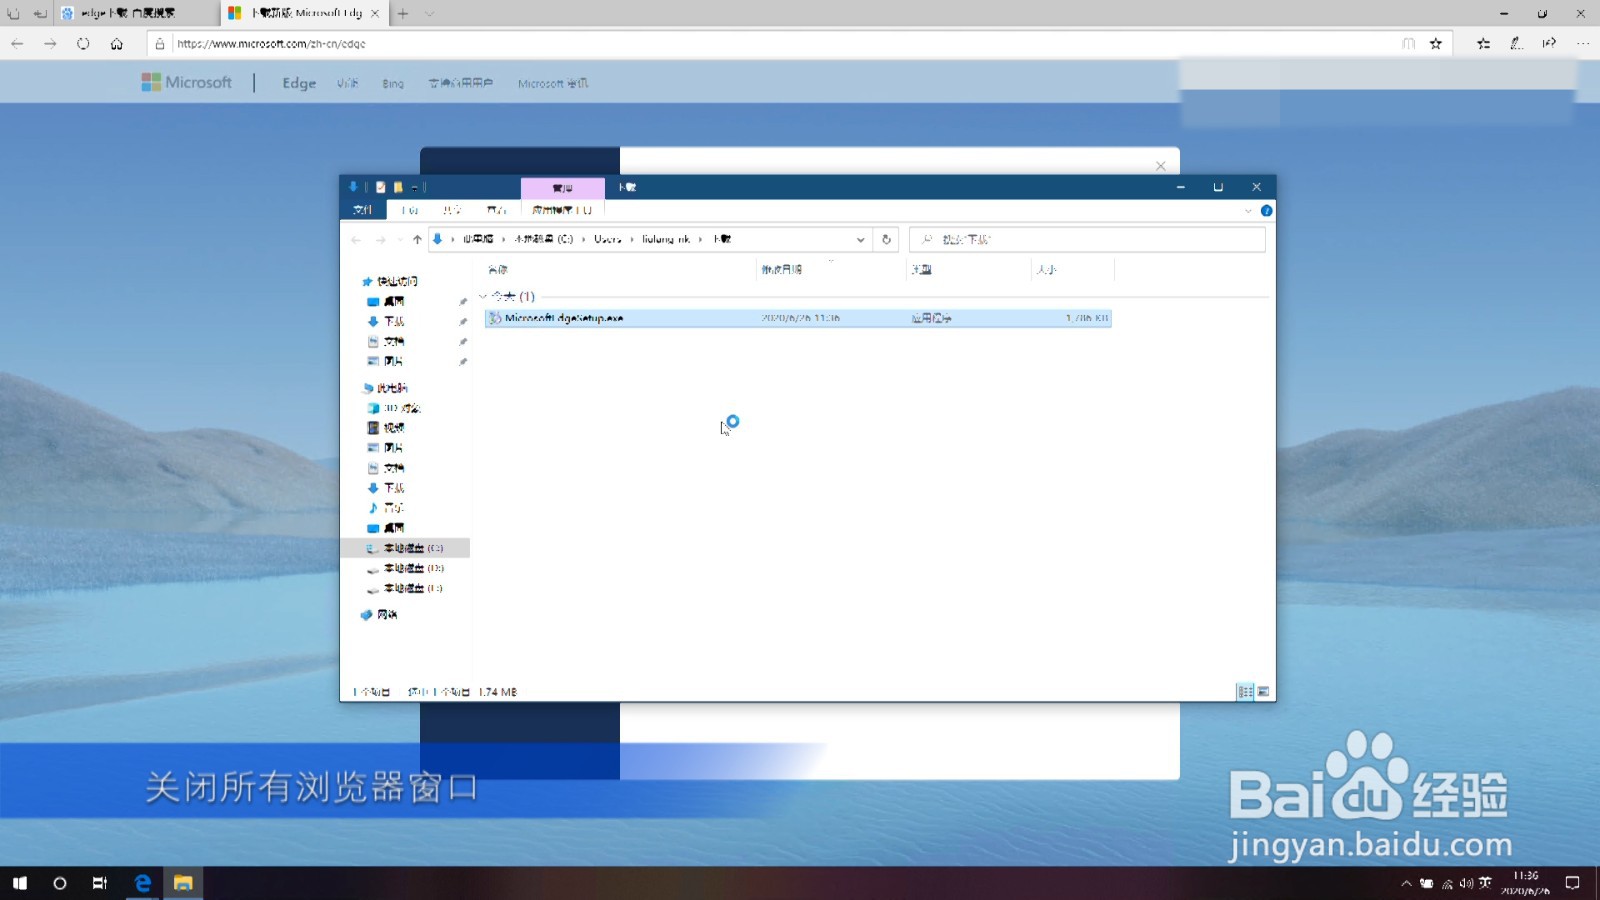Click the Edge browser home button
This screenshot has width=1600, height=900.
coord(117,43)
